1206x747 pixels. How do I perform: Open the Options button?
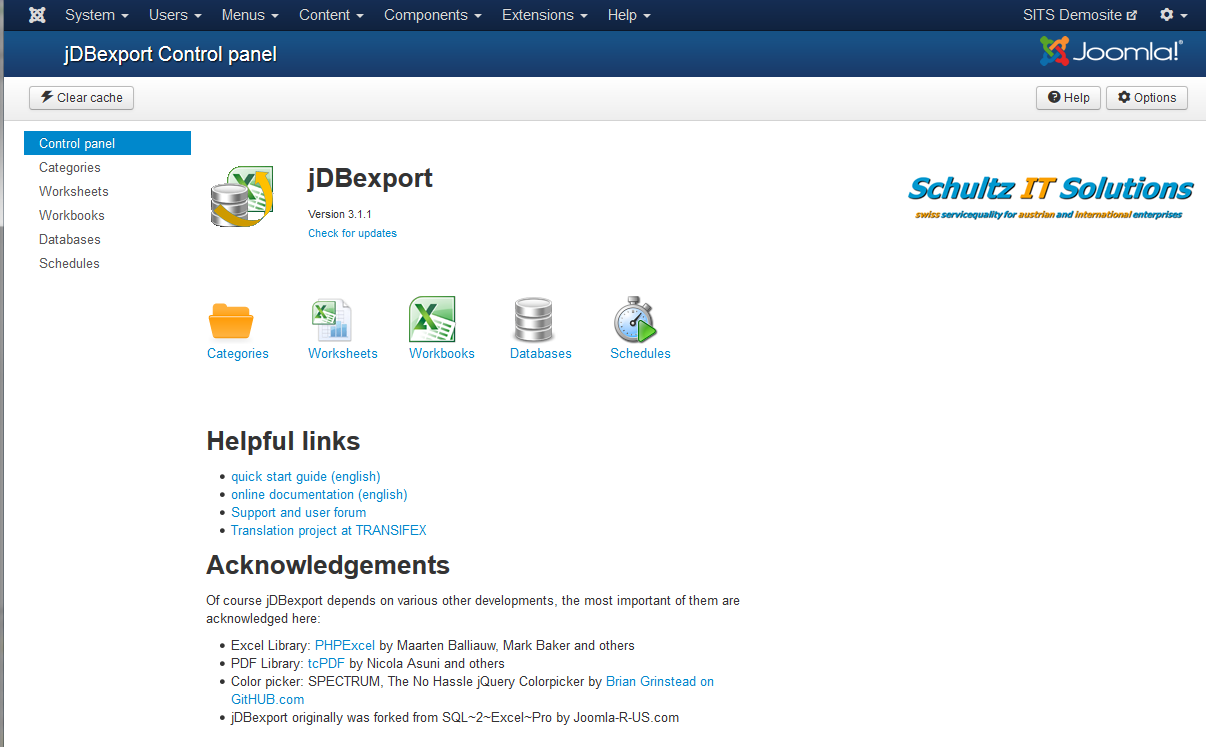pyautogui.click(x=1146, y=97)
